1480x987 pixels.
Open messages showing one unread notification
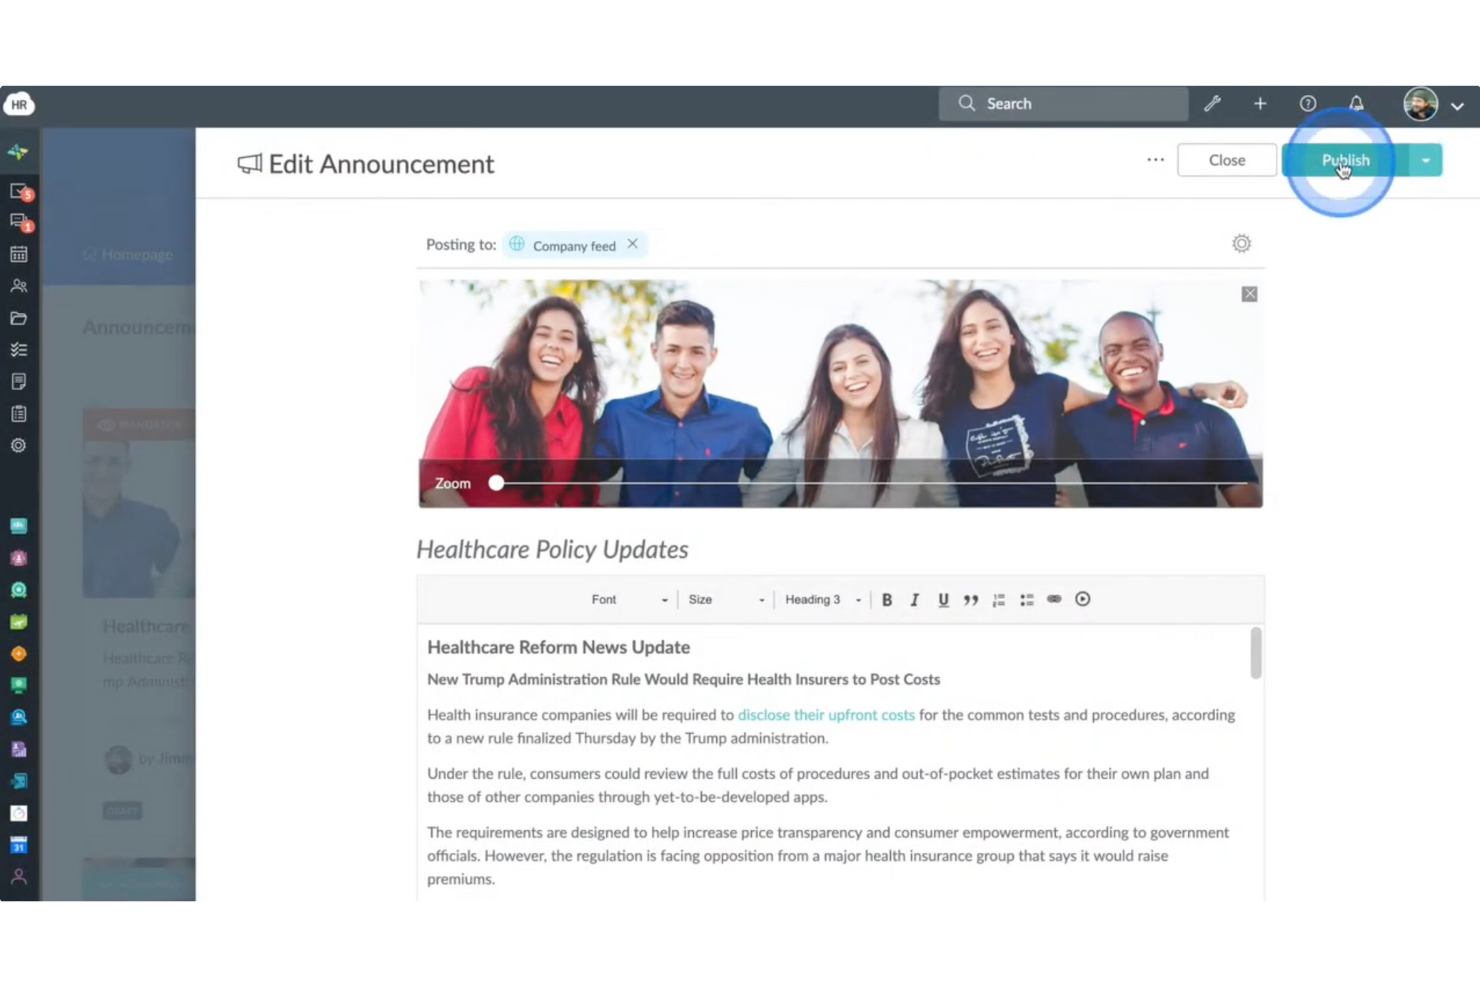[18, 221]
